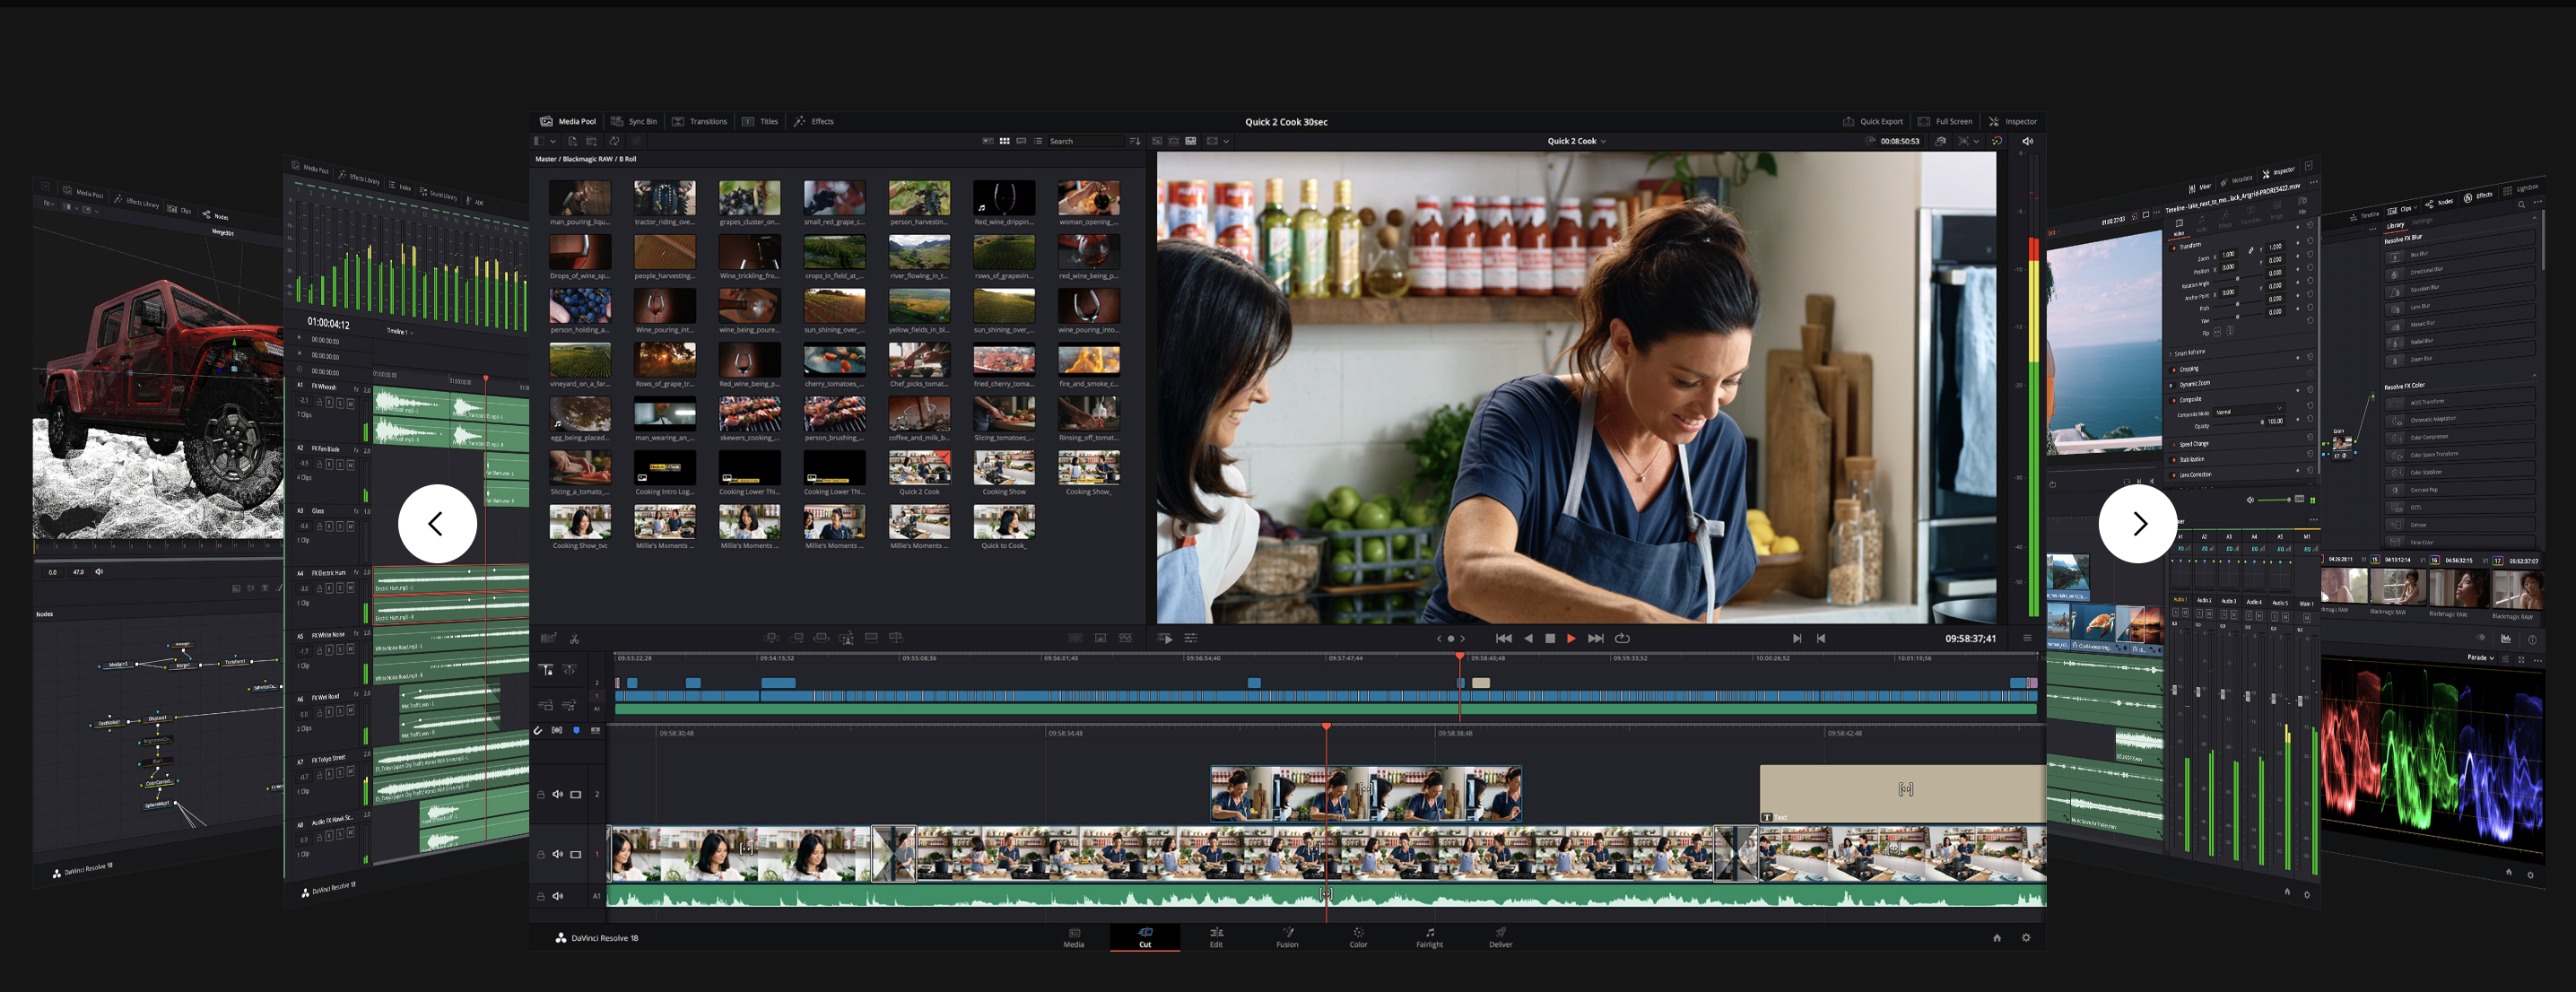Image resolution: width=2576 pixels, height=992 pixels.
Task: Select the split clip scissors tool
Action: click(x=574, y=639)
